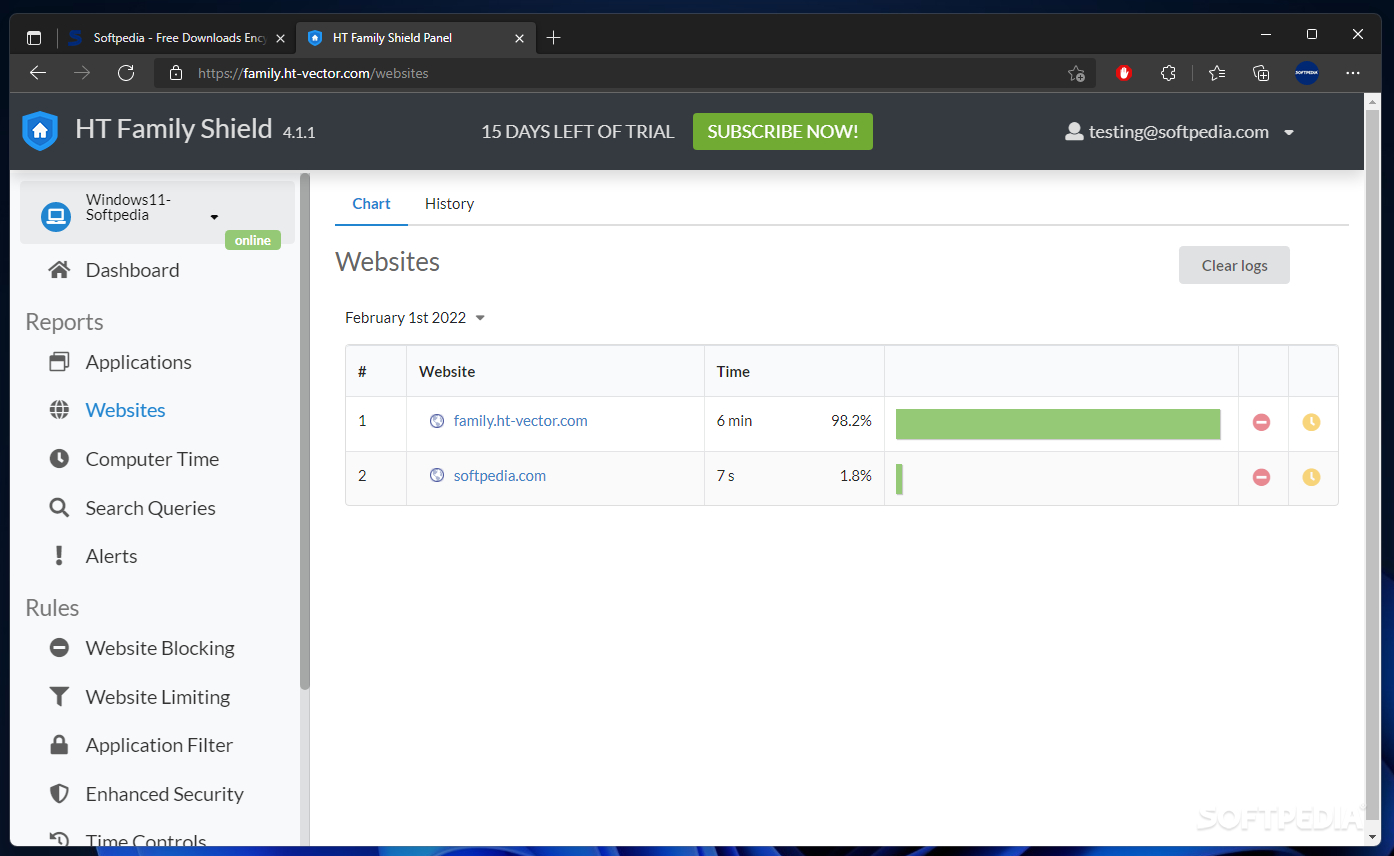Click the SUBSCRIBE NOW! button
Viewport: 1394px width, 856px height.
click(783, 132)
